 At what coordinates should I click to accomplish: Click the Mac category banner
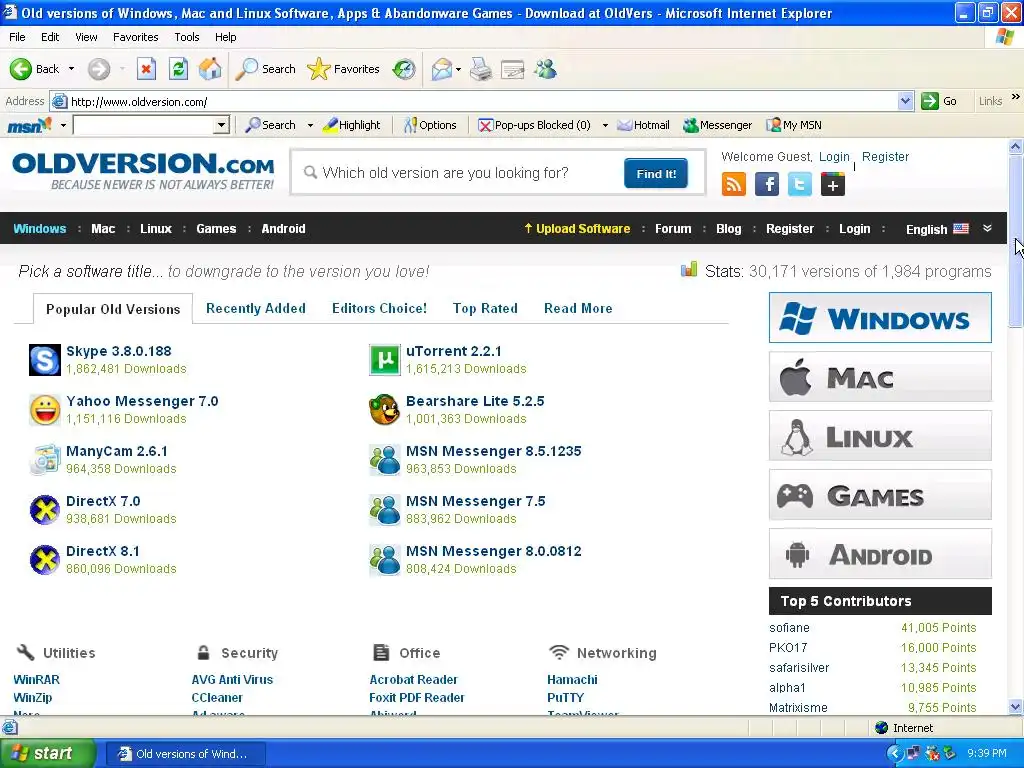(880, 377)
